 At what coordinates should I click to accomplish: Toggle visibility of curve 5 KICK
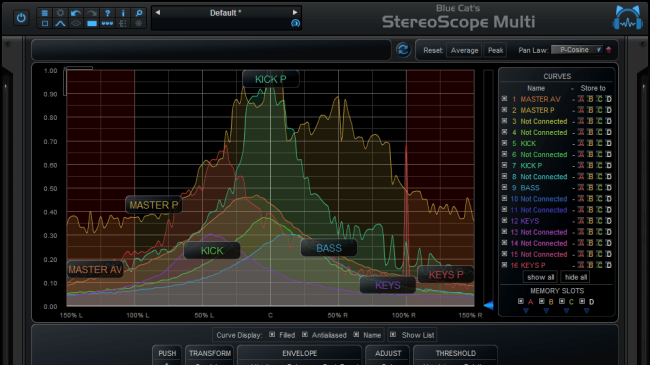[504, 143]
